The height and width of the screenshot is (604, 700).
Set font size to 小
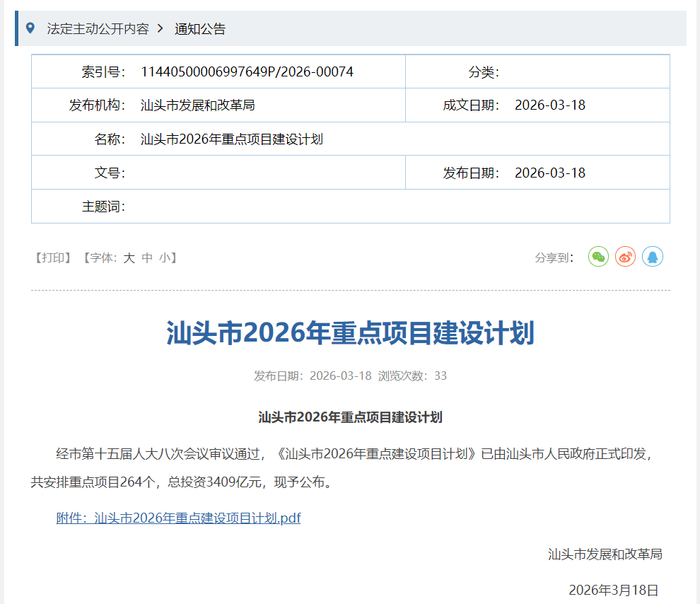point(165,258)
